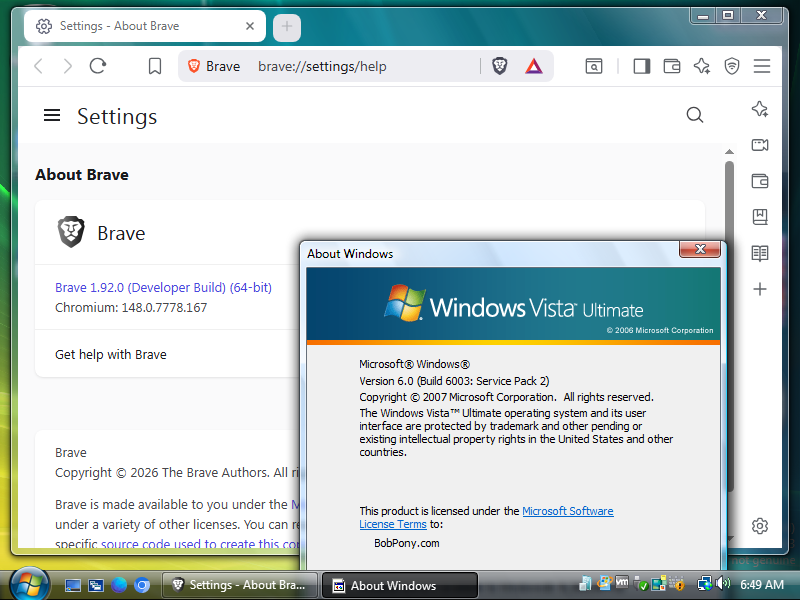Click the BobPony.com licensee text
Viewport: 800px width, 600px height.
(407, 543)
